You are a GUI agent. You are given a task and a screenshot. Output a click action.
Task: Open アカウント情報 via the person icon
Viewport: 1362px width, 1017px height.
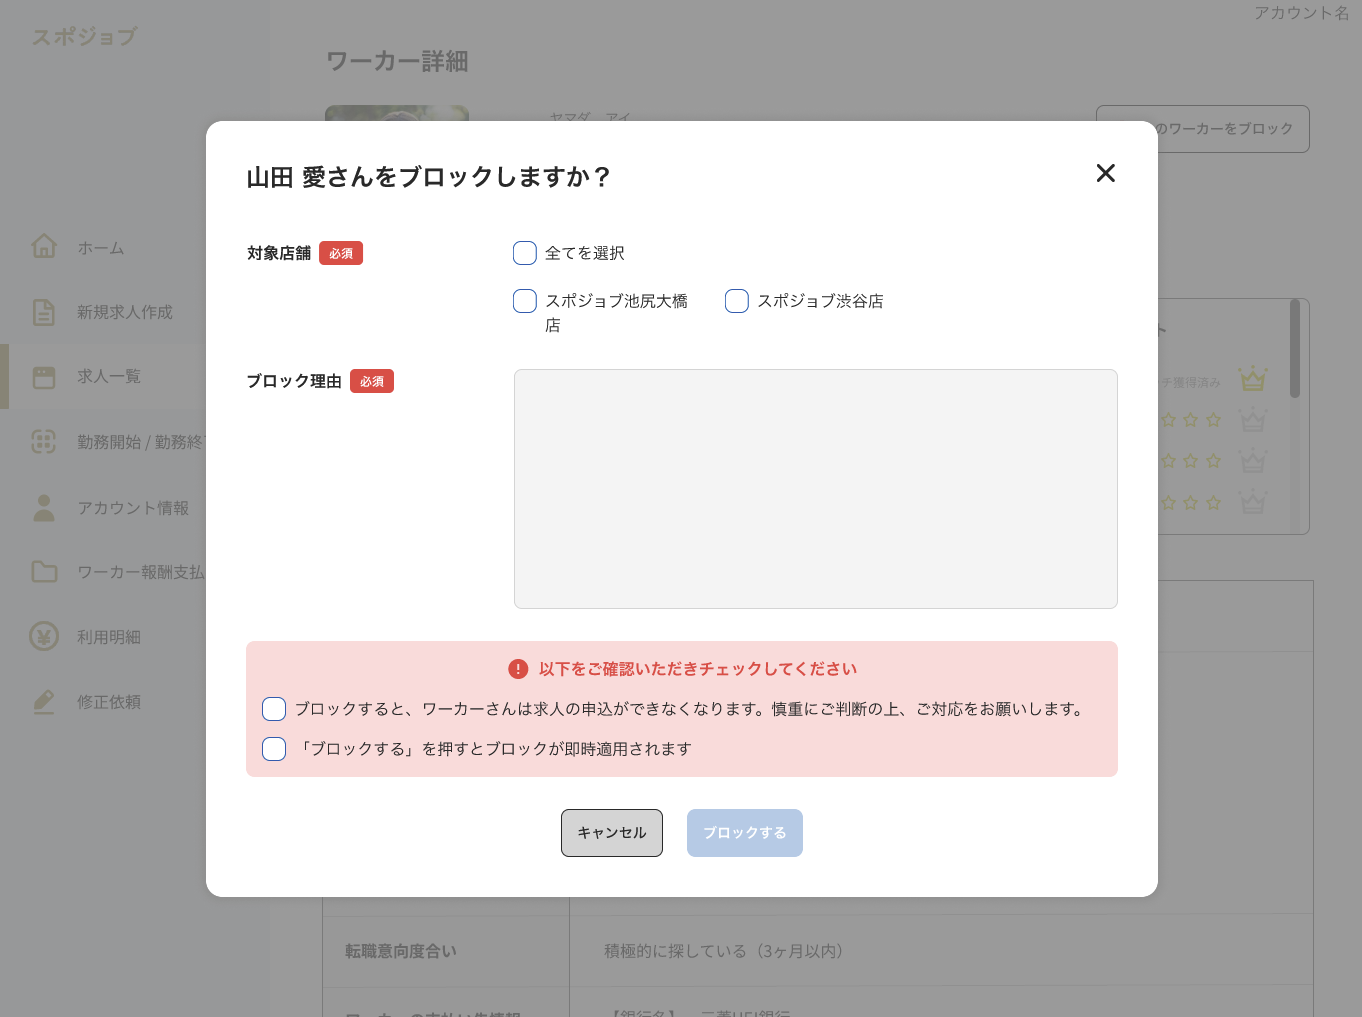pyautogui.click(x=44, y=507)
